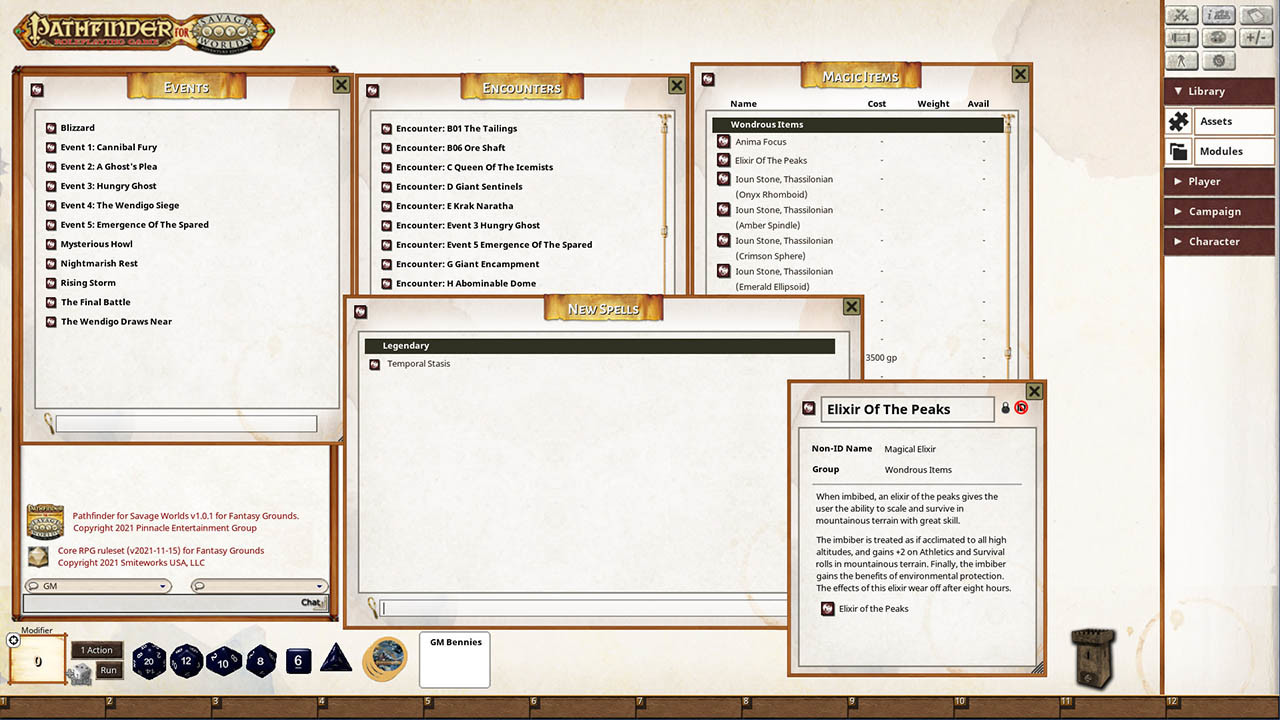Viewport: 1280px width, 720px height.
Task: Open the Options gear icon
Action: click(x=1218, y=60)
